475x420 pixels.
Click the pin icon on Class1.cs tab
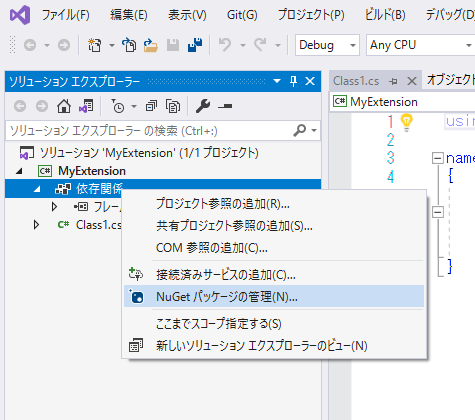point(393,81)
